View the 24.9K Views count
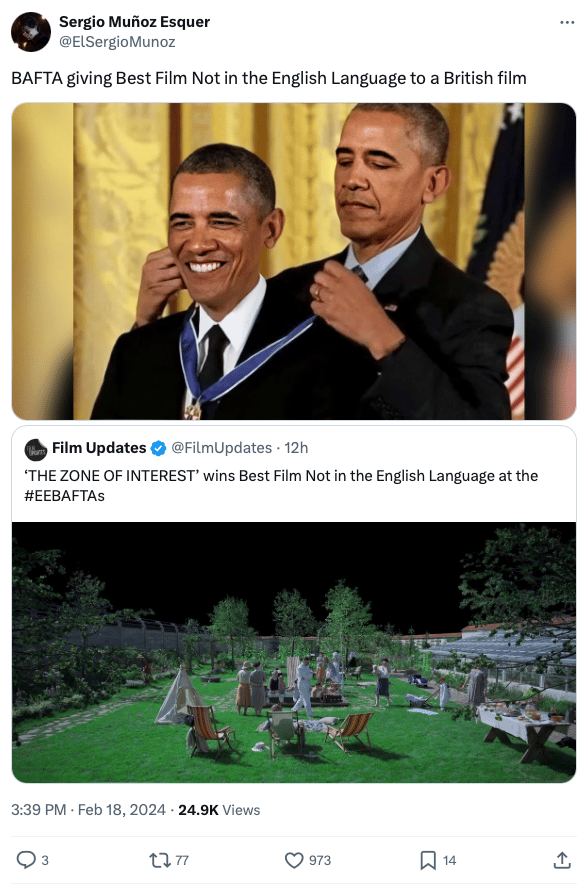Image resolution: width=587 pixels, height=892 pixels. click(219, 810)
